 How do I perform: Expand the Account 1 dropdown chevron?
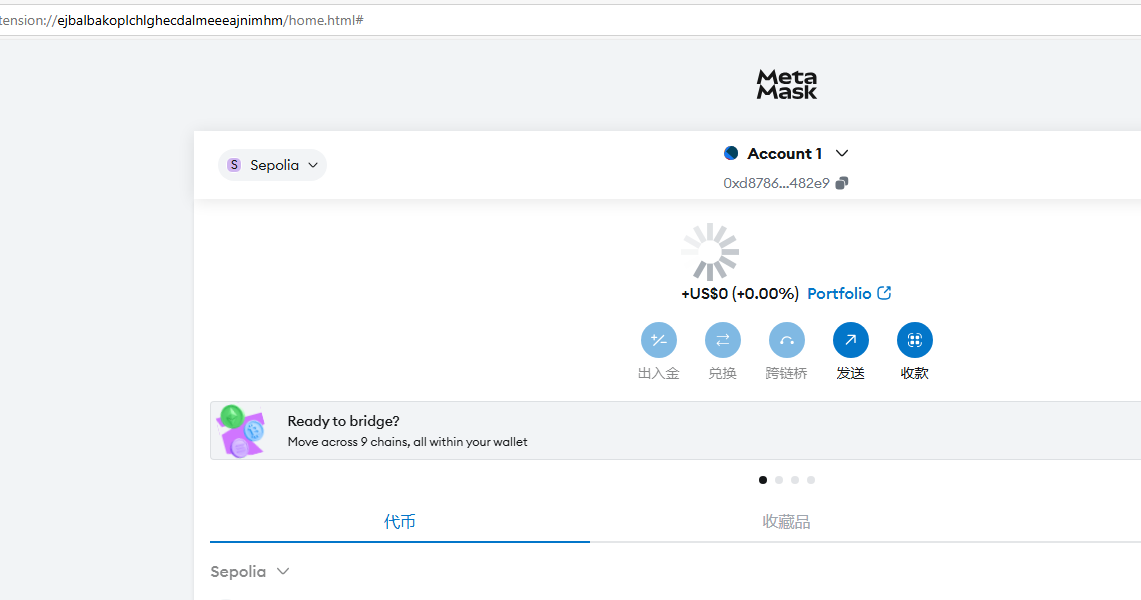(842, 153)
